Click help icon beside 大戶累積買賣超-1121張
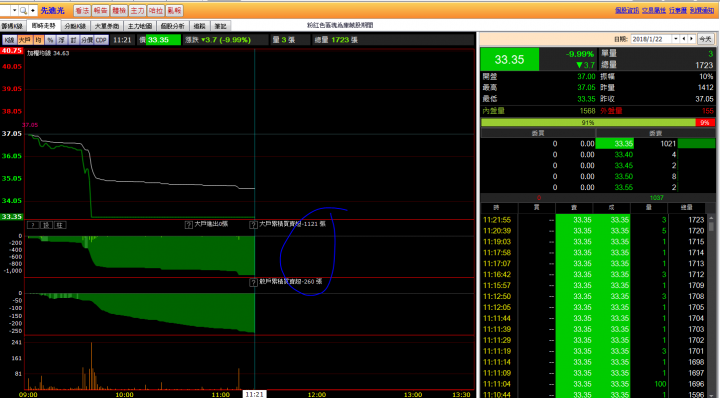 [253, 225]
